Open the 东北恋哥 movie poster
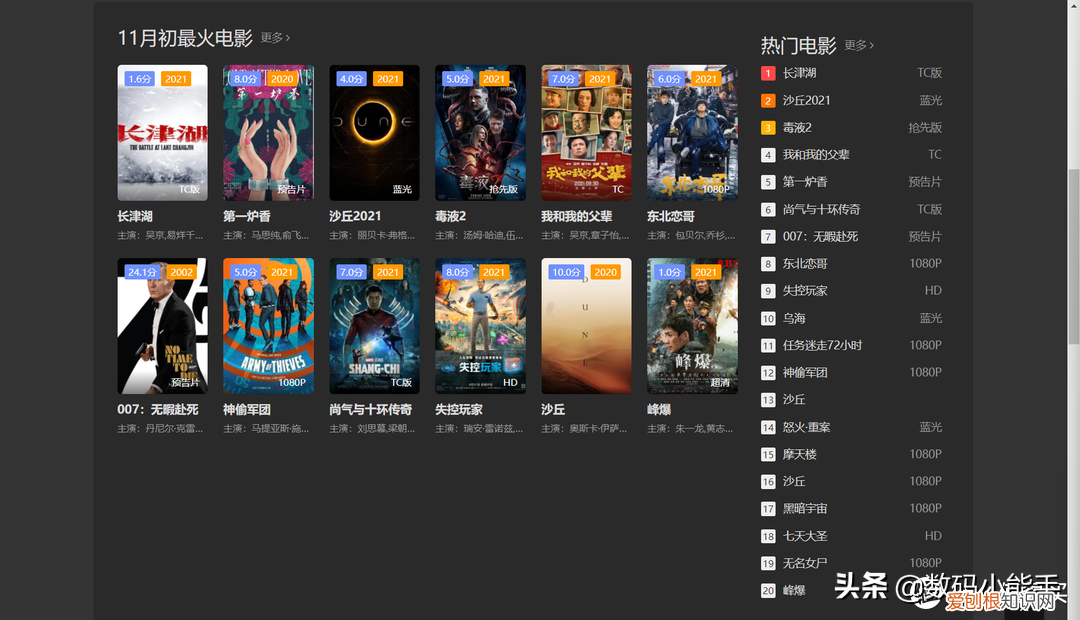 [692, 133]
